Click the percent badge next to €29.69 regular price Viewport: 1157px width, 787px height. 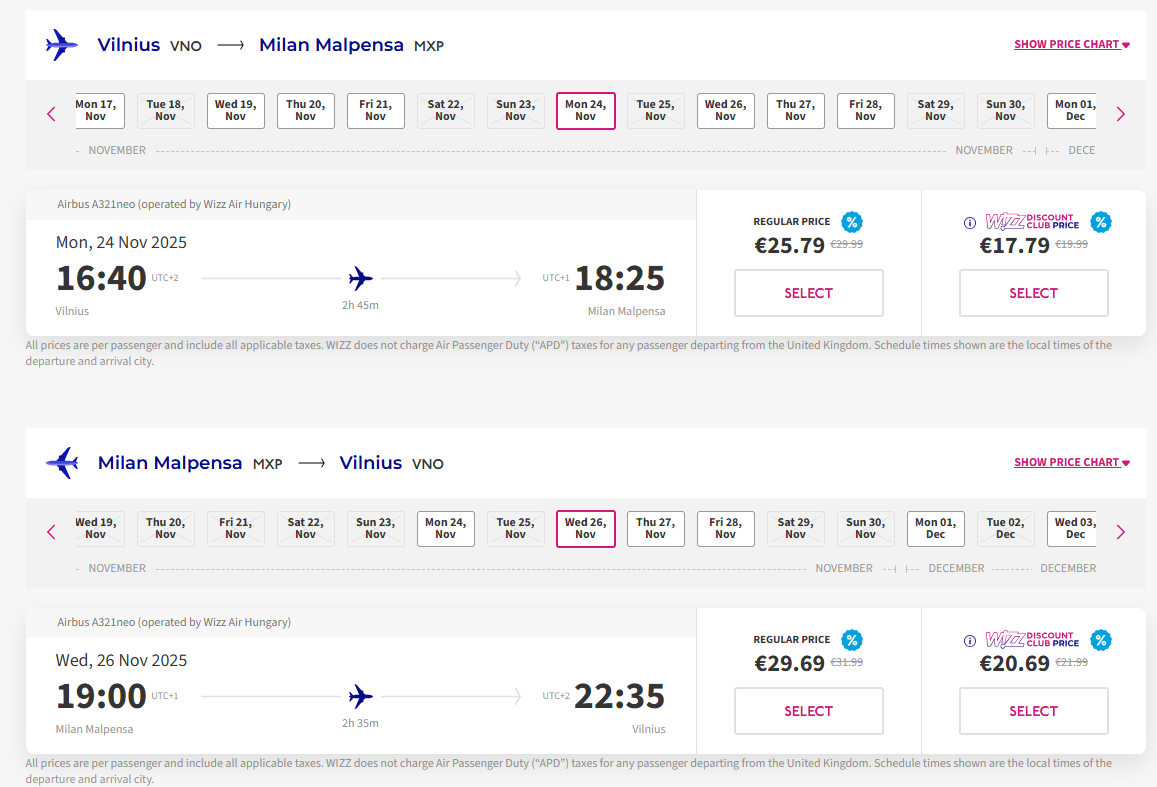click(851, 640)
